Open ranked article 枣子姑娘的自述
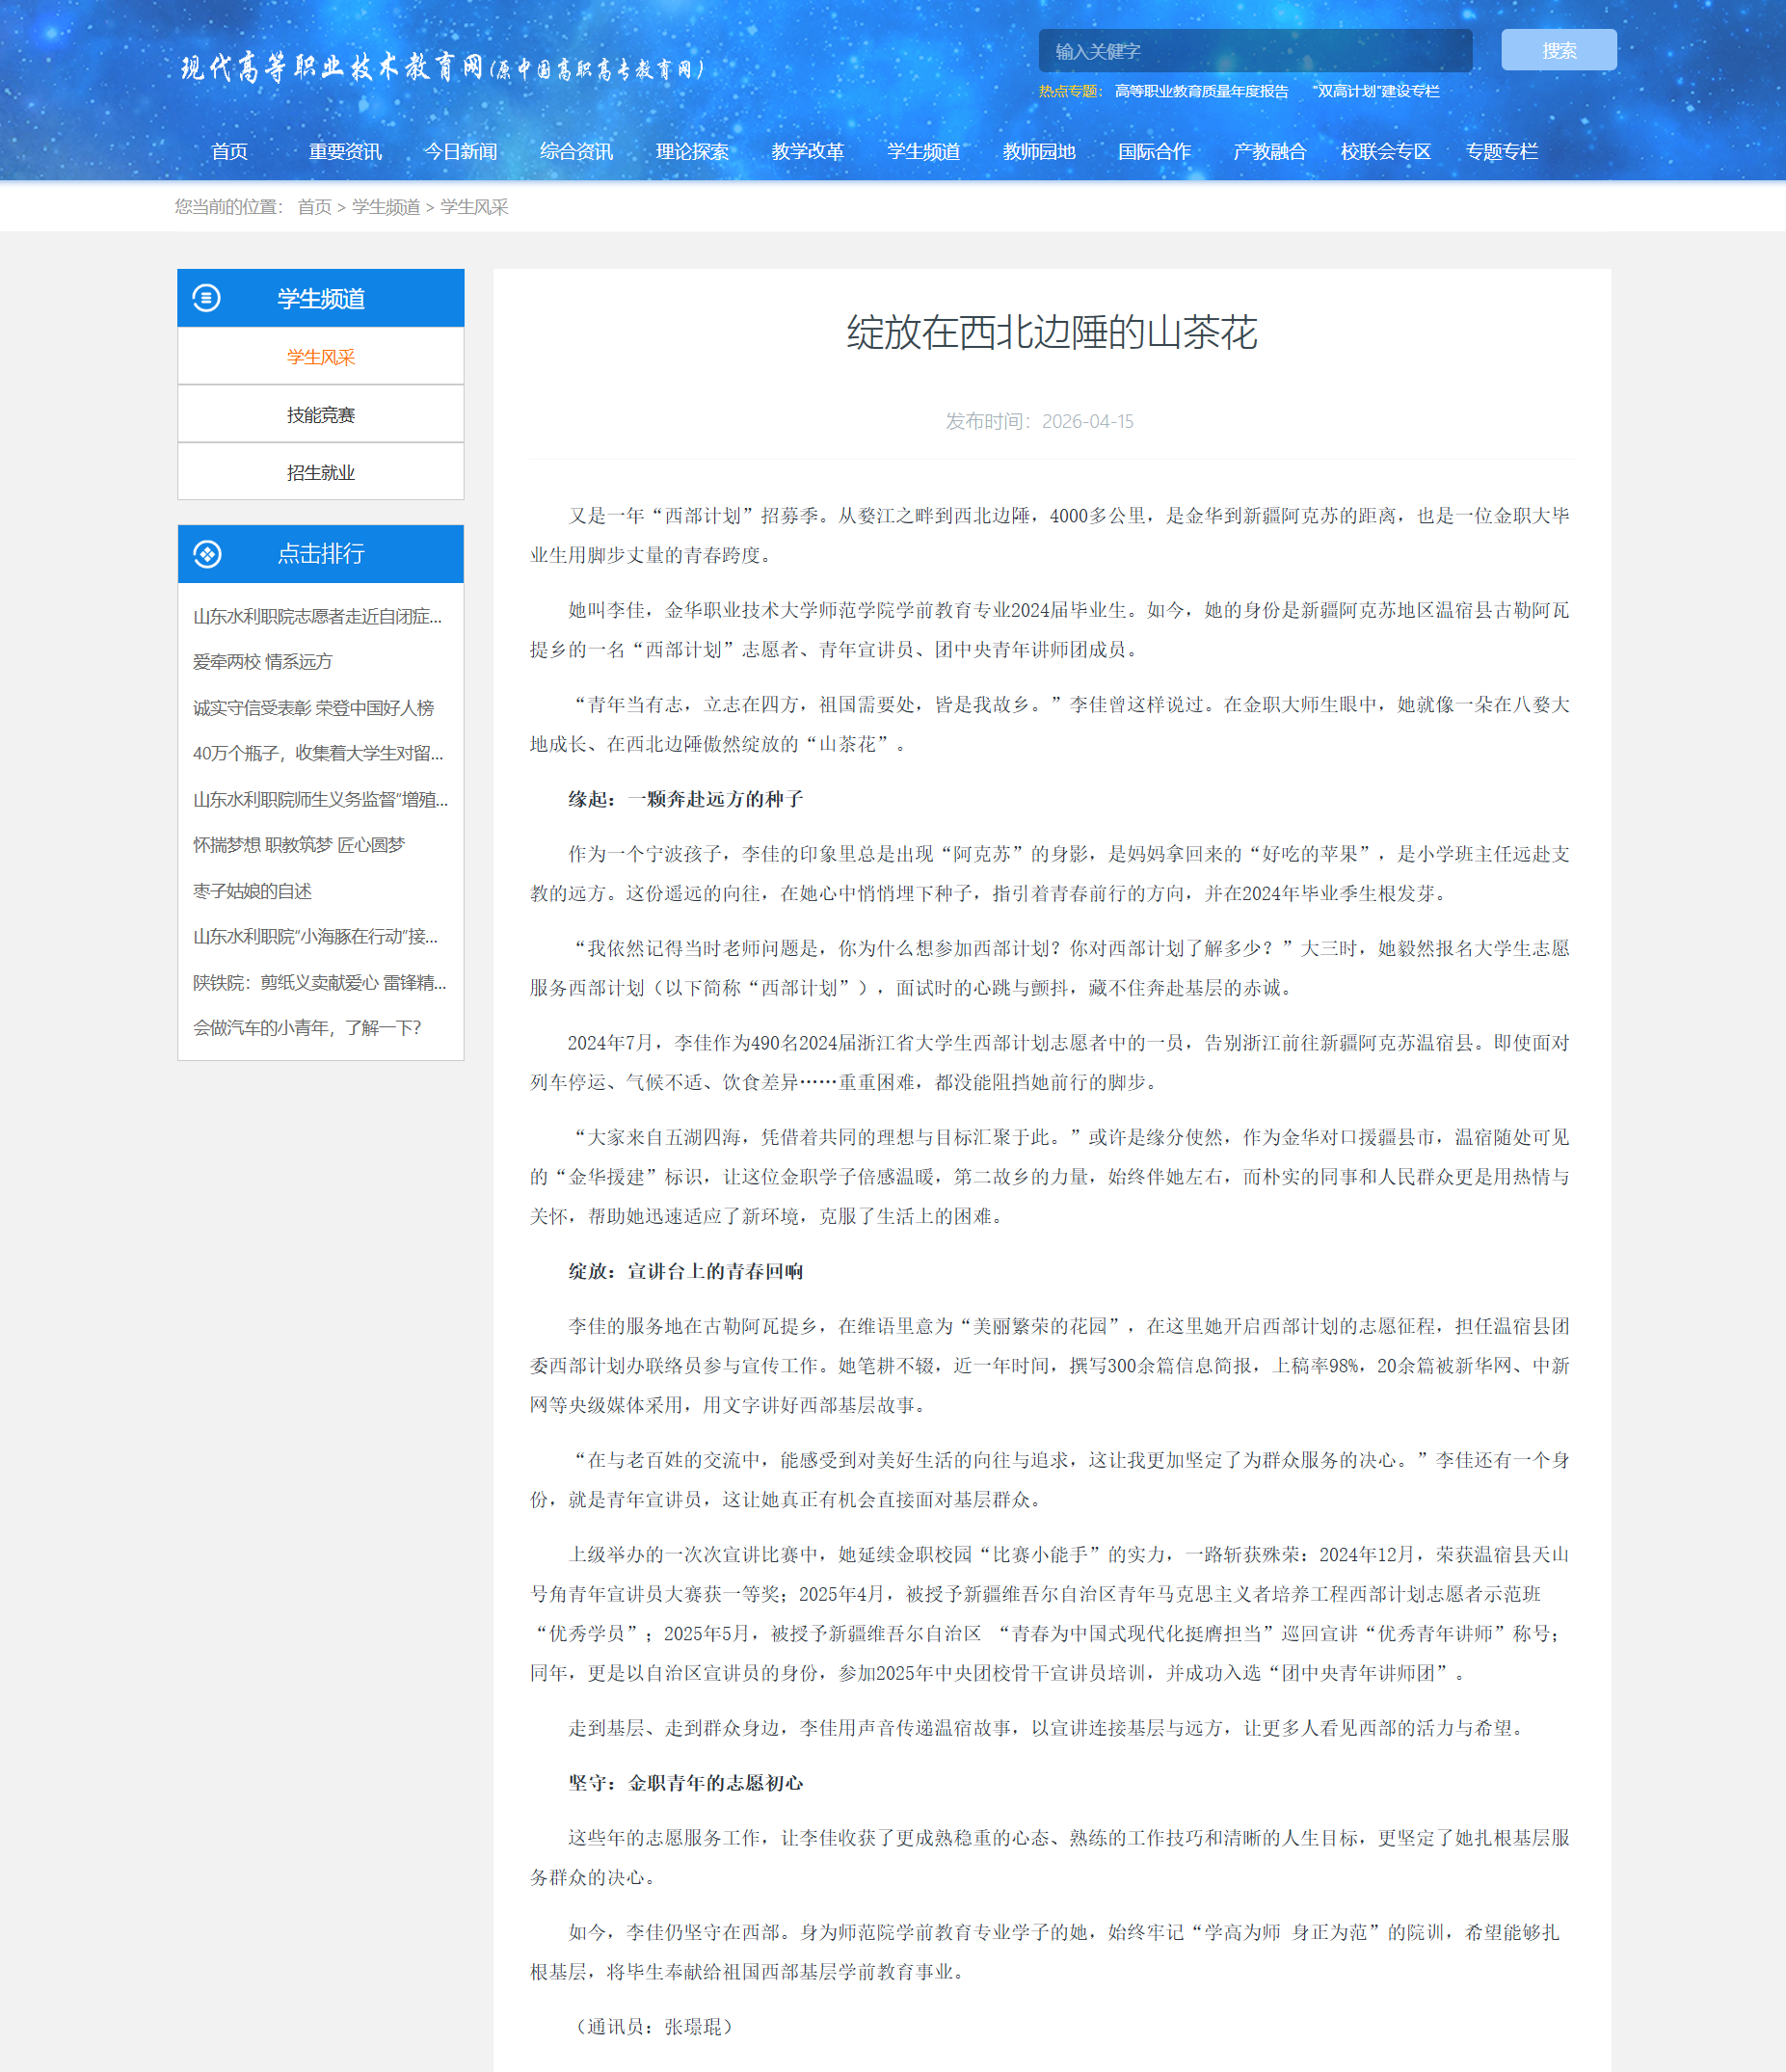Image resolution: width=1786 pixels, height=2072 pixels. coord(252,891)
